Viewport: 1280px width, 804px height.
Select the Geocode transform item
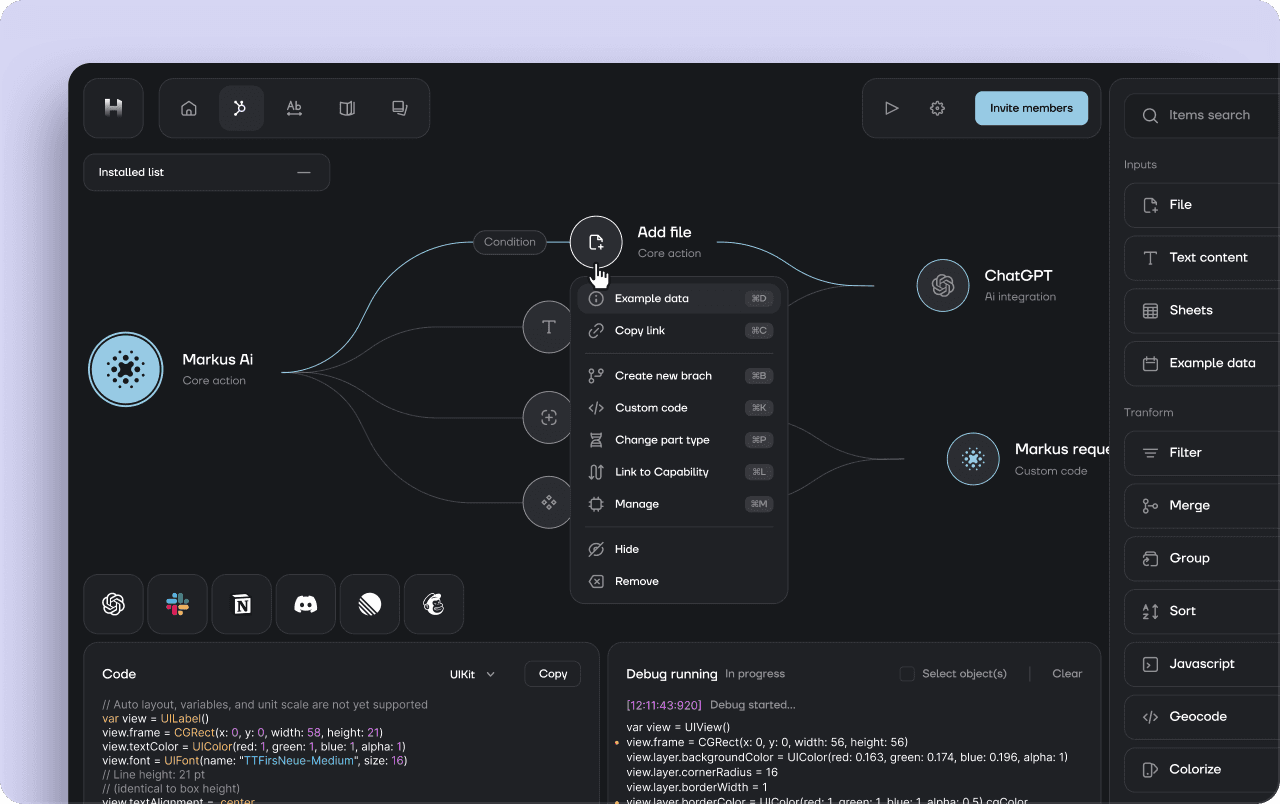click(x=1202, y=717)
